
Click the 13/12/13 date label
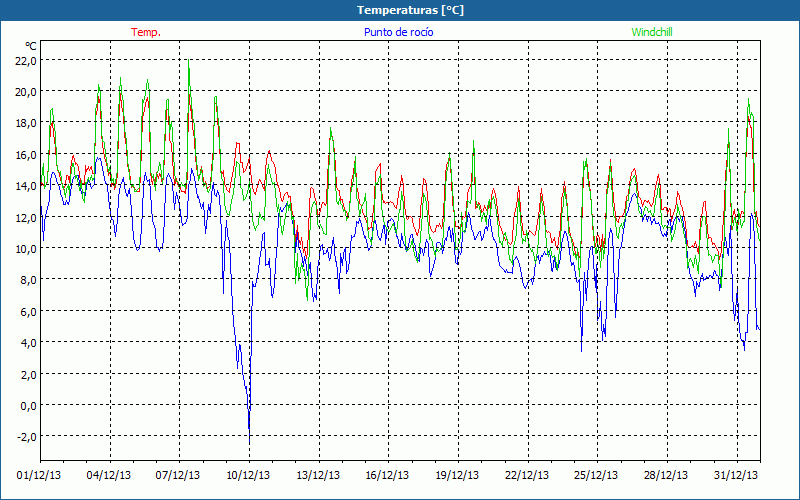pyautogui.click(x=318, y=476)
